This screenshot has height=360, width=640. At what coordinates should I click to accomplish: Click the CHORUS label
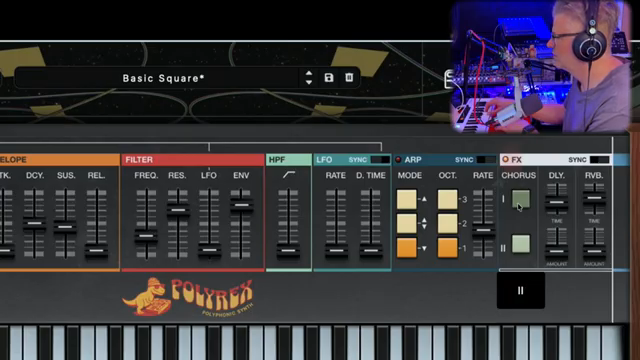pyautogui.click(x=518, y=175)
